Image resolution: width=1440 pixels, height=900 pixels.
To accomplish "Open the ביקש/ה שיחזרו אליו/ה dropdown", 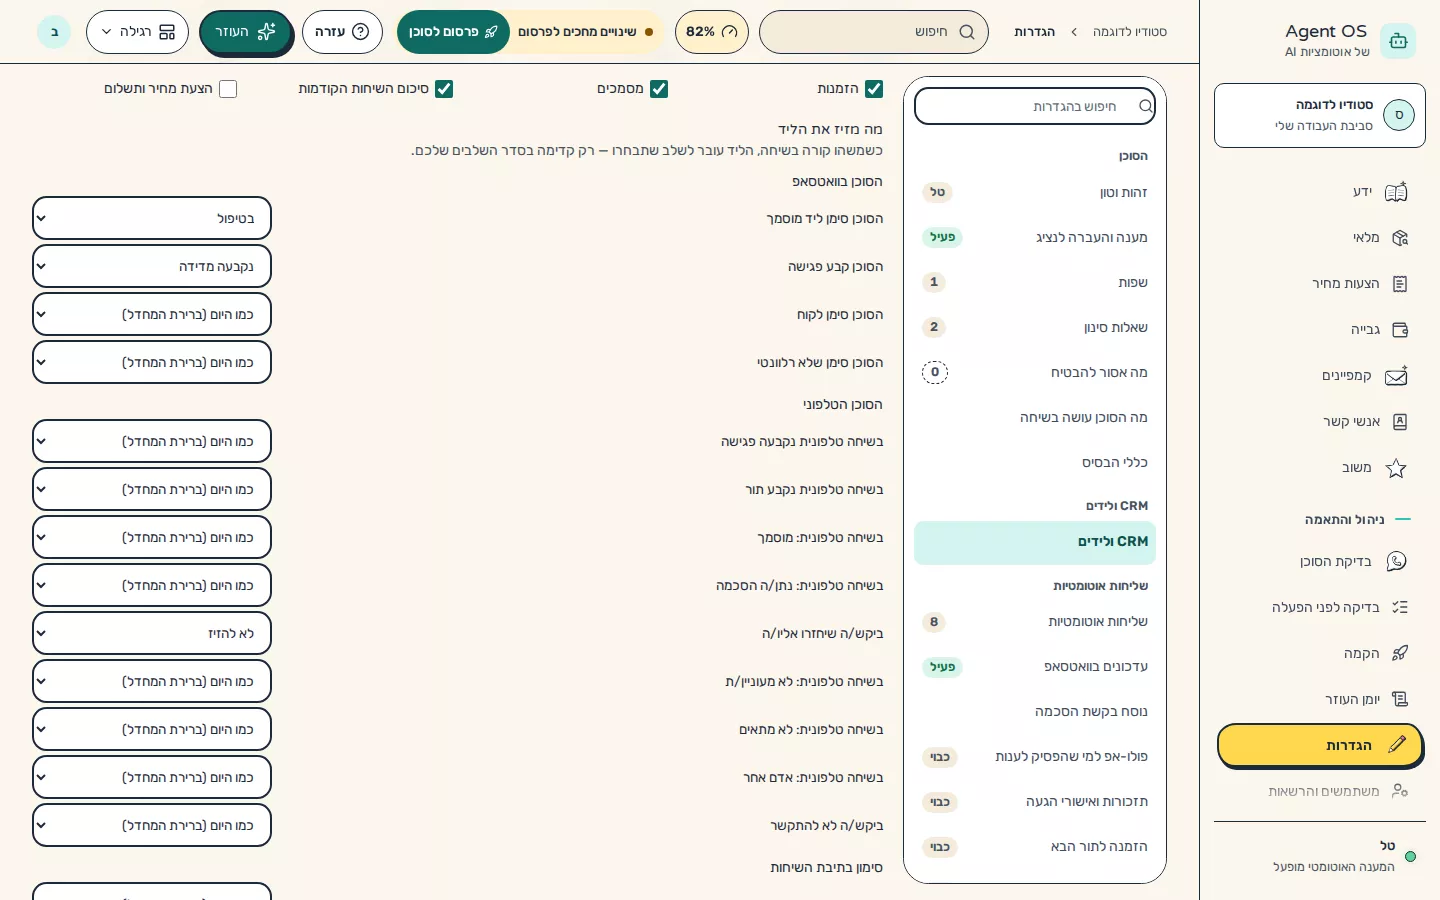I will pyautogui.click(x=152, y=633).
